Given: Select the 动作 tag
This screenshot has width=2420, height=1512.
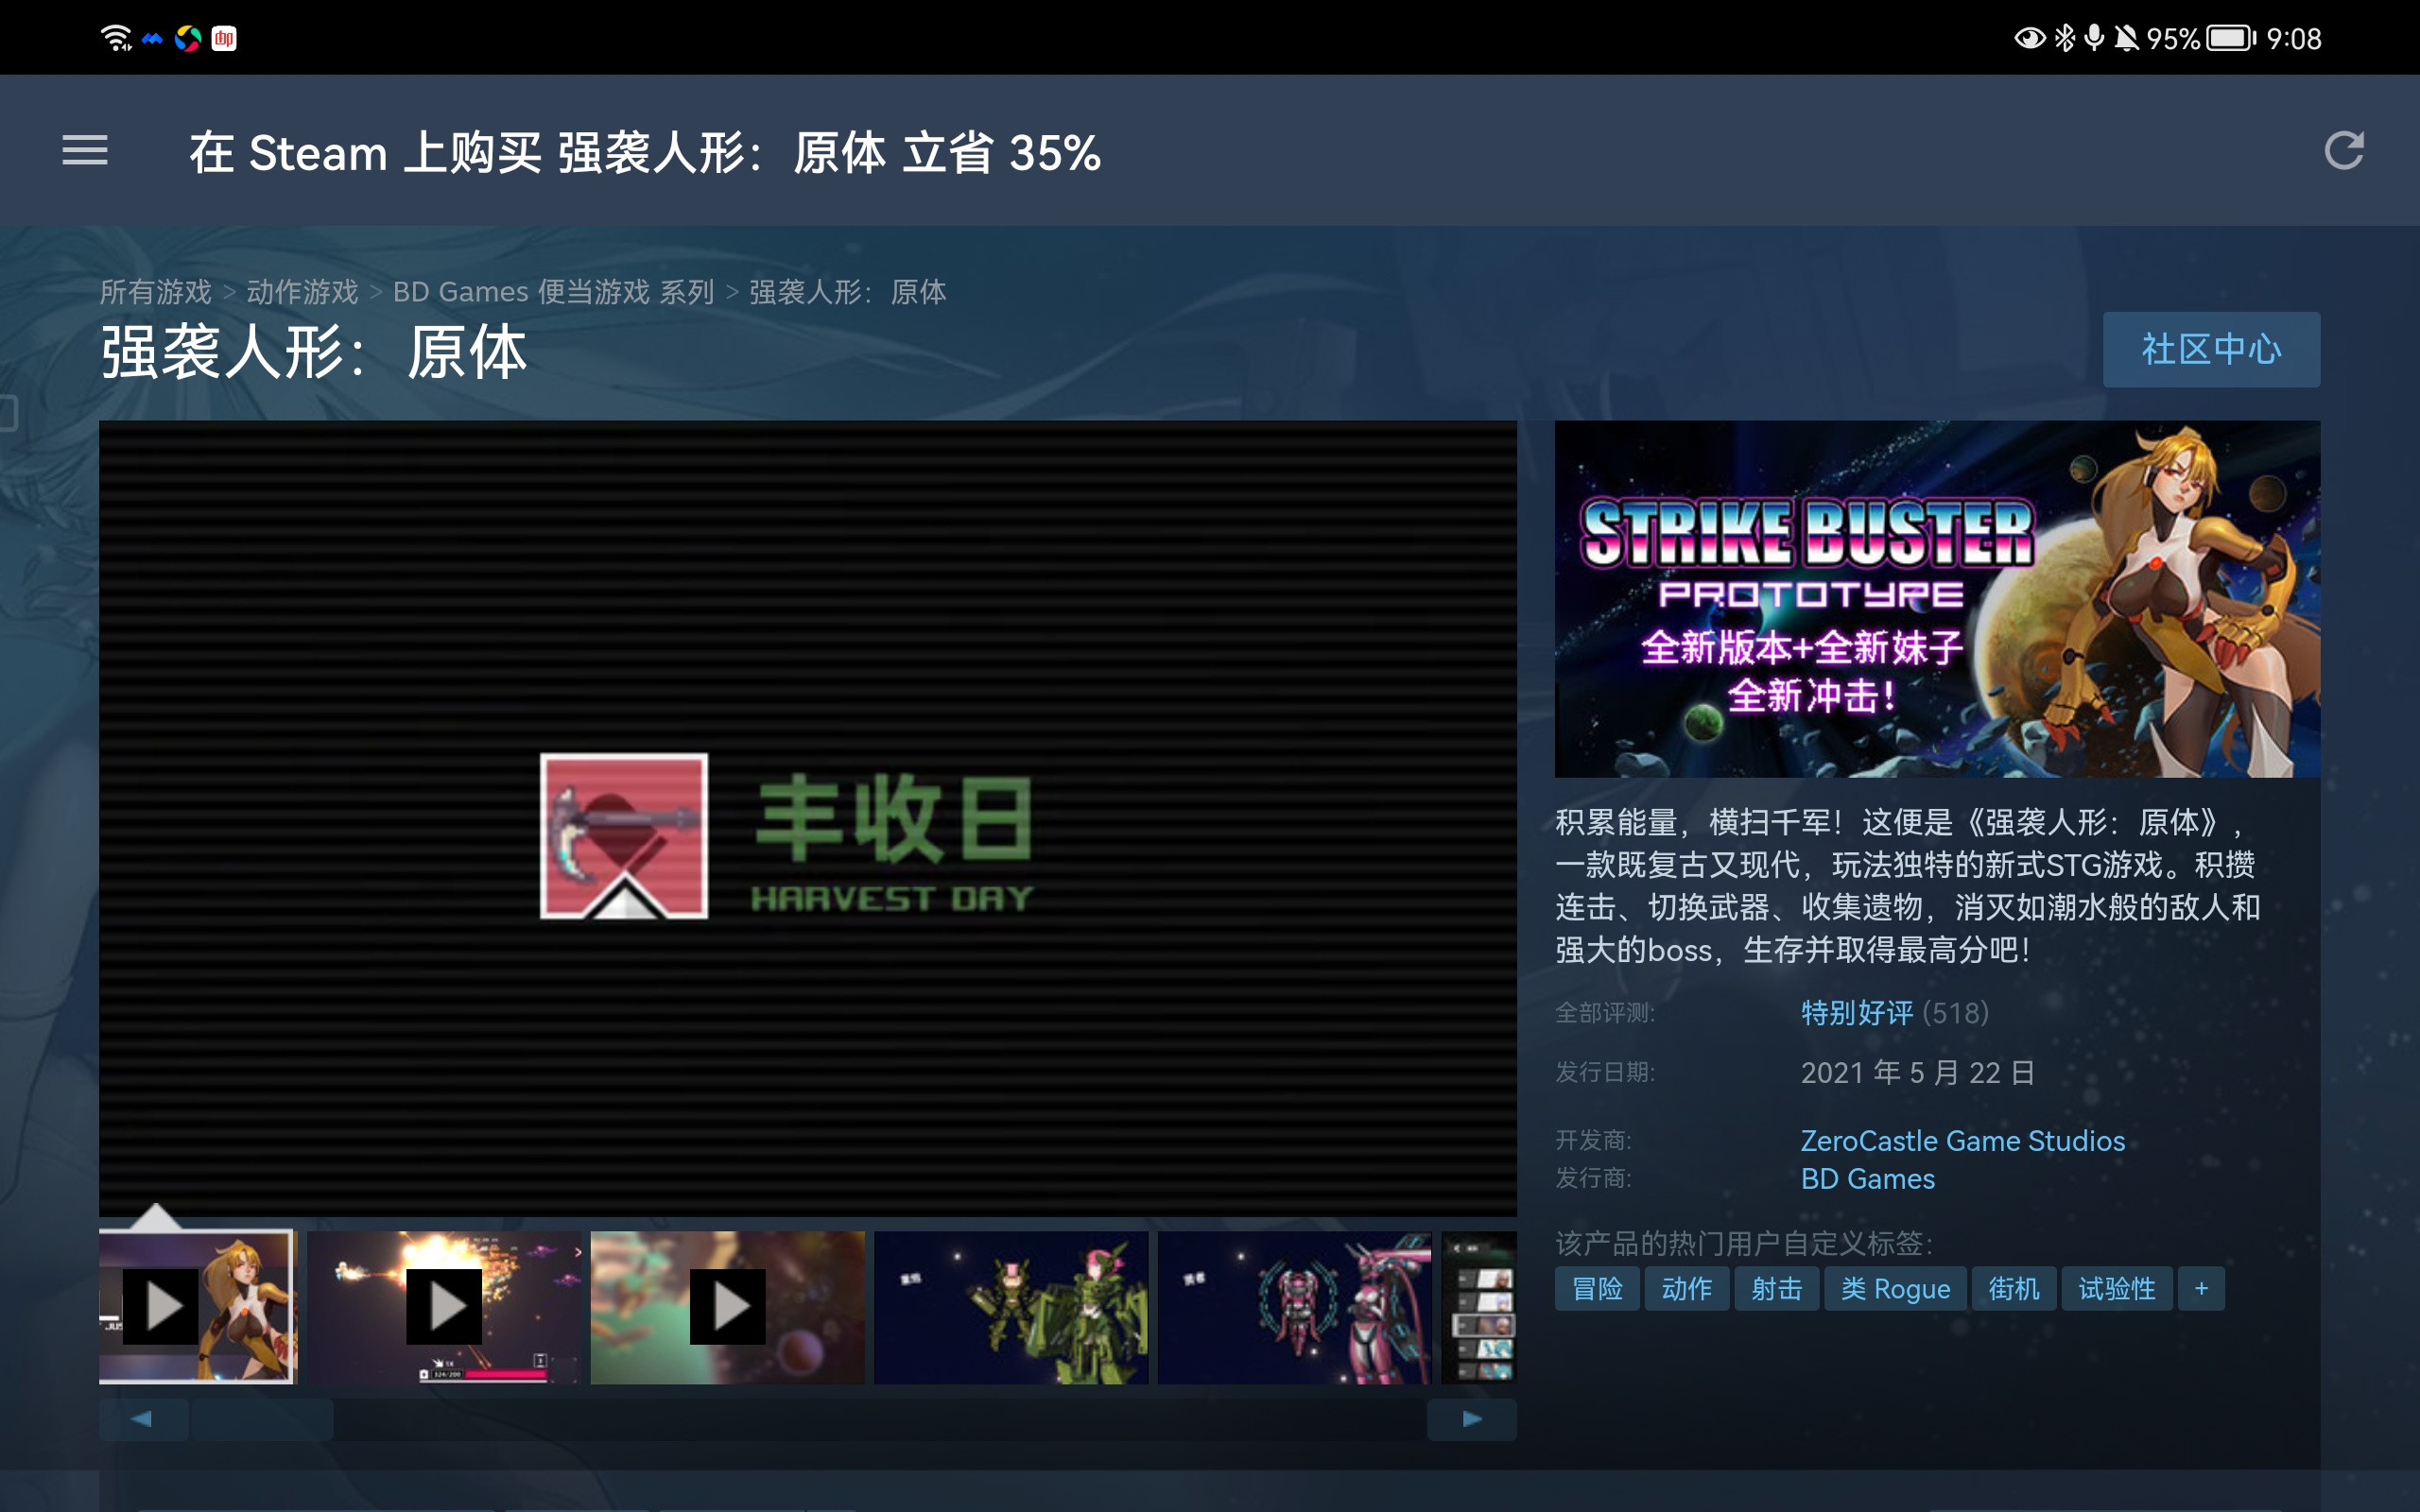Looking at the screenshot, I should 1686,1289.
